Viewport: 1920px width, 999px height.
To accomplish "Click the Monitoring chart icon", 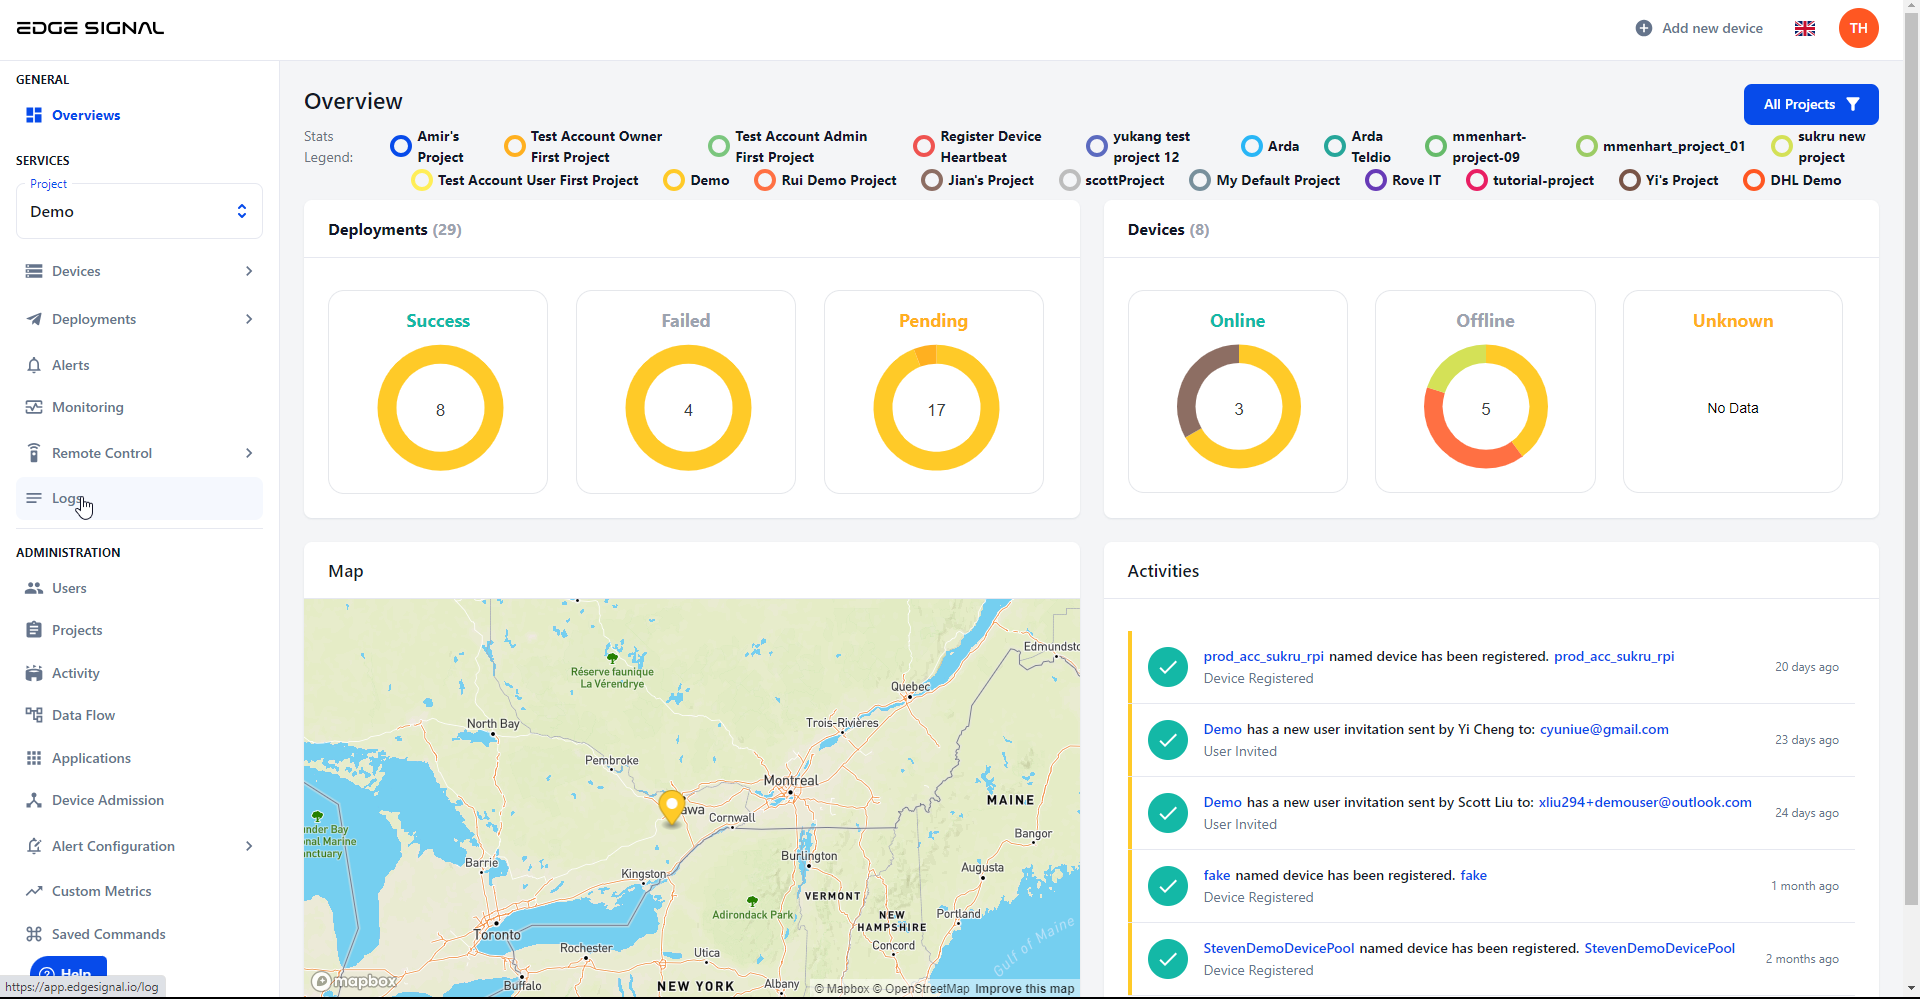I will coord(34,407).
